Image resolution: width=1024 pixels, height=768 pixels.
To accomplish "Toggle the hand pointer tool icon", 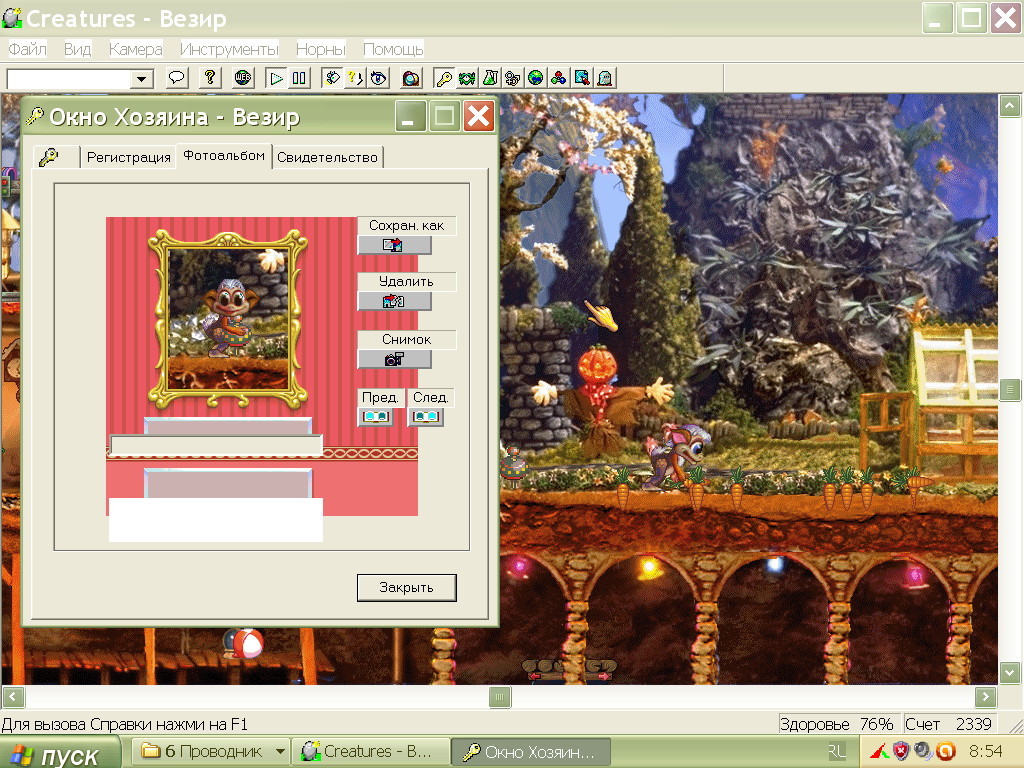I will pos(332,78).
